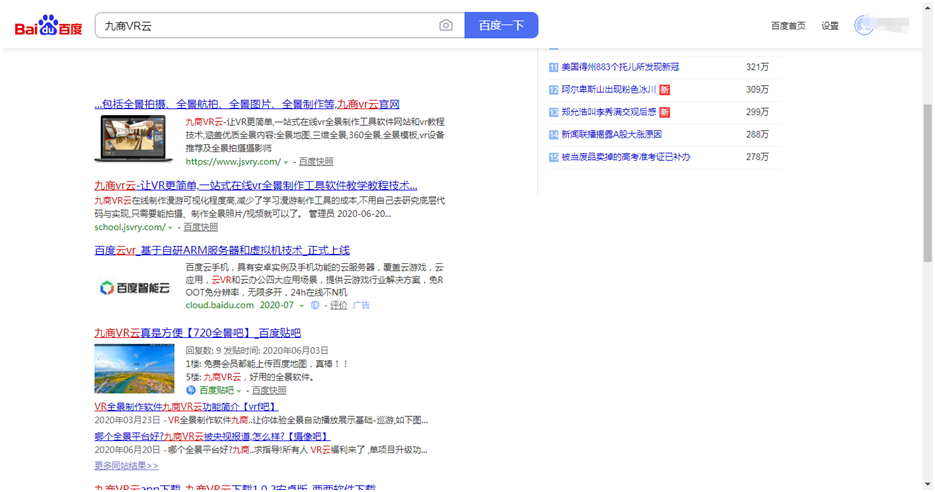
Task: Open 百度快照 beside school.jsvry.com
Action: click(200, 227)
